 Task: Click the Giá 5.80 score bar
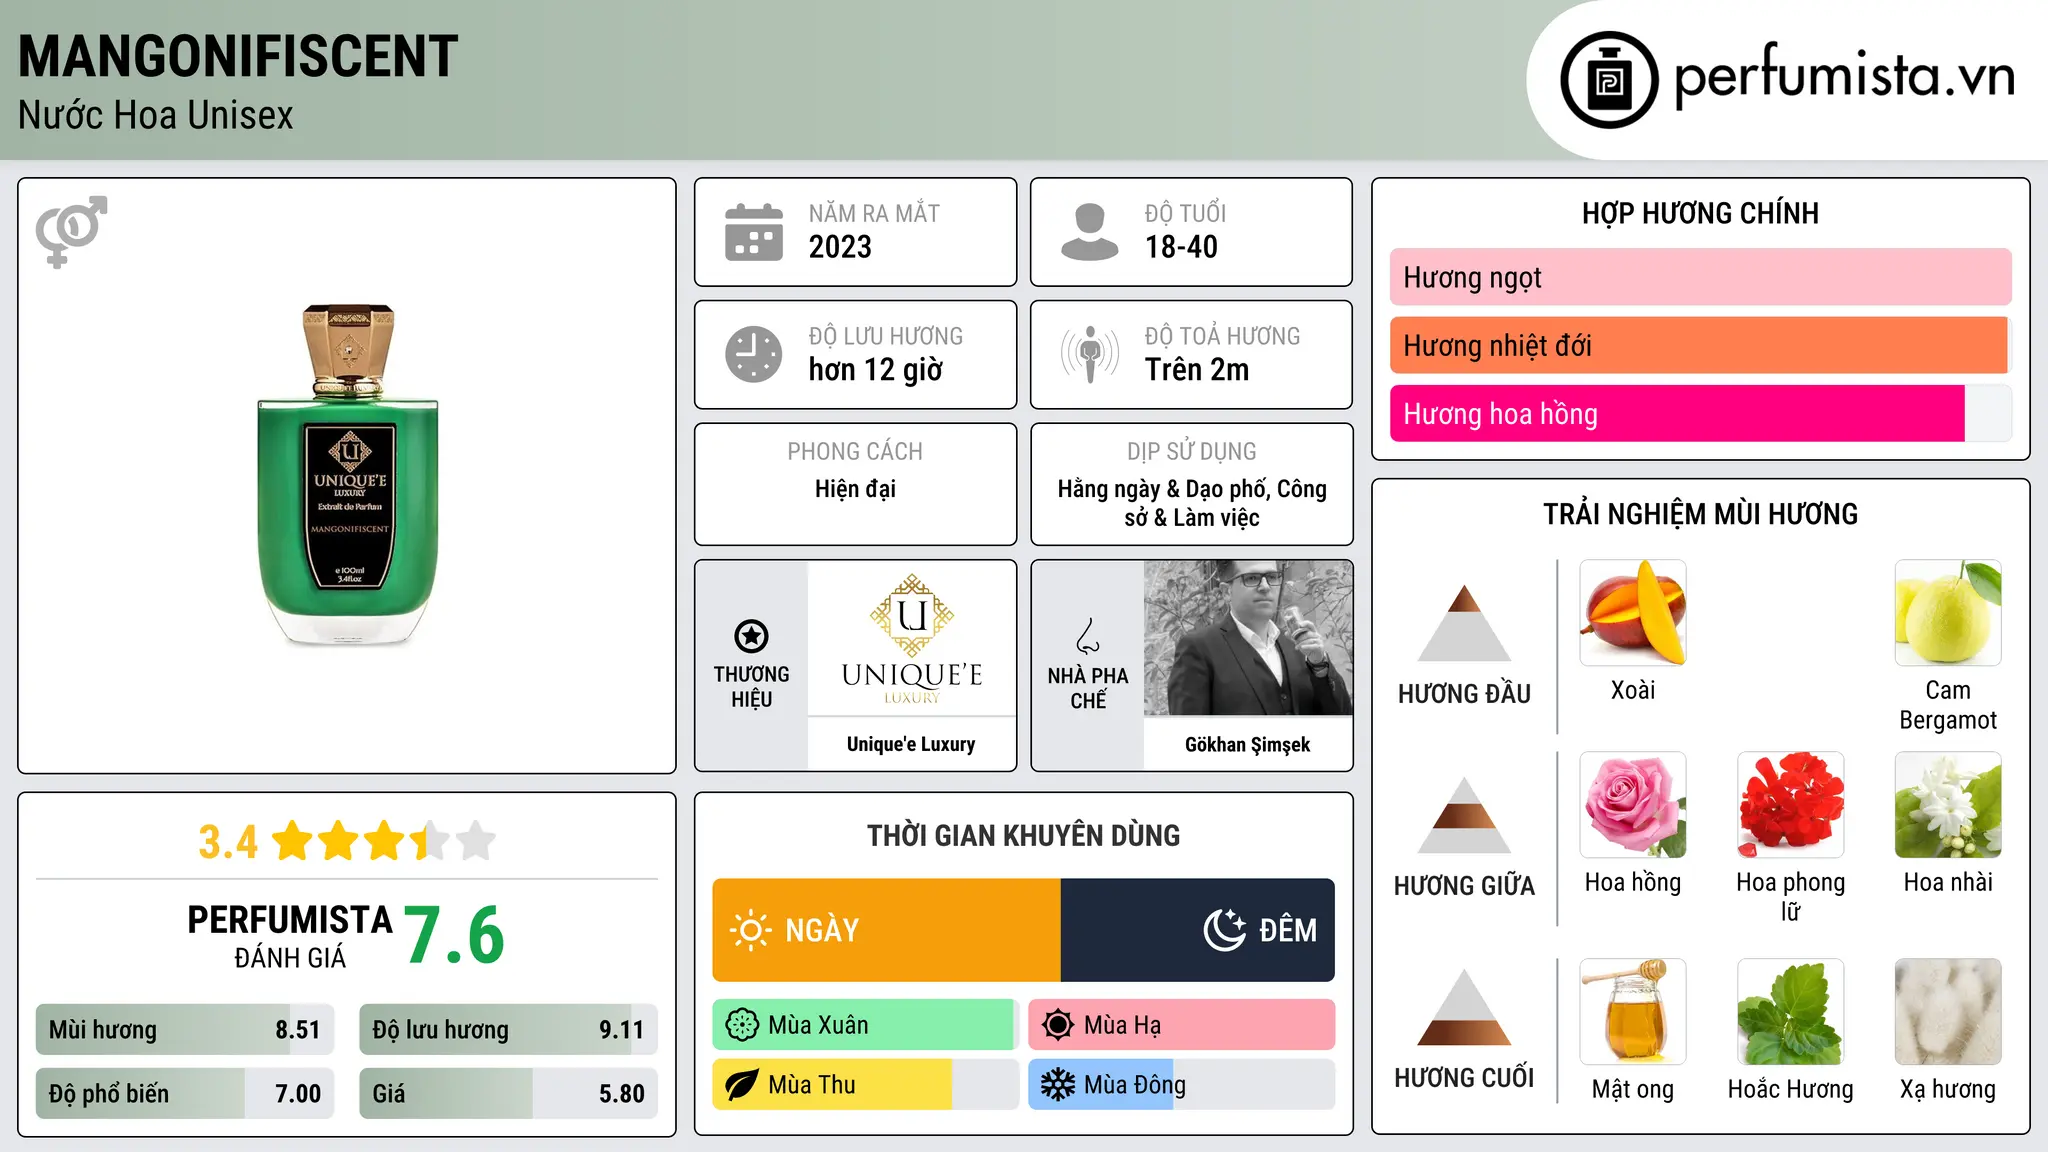[508, 1093]
